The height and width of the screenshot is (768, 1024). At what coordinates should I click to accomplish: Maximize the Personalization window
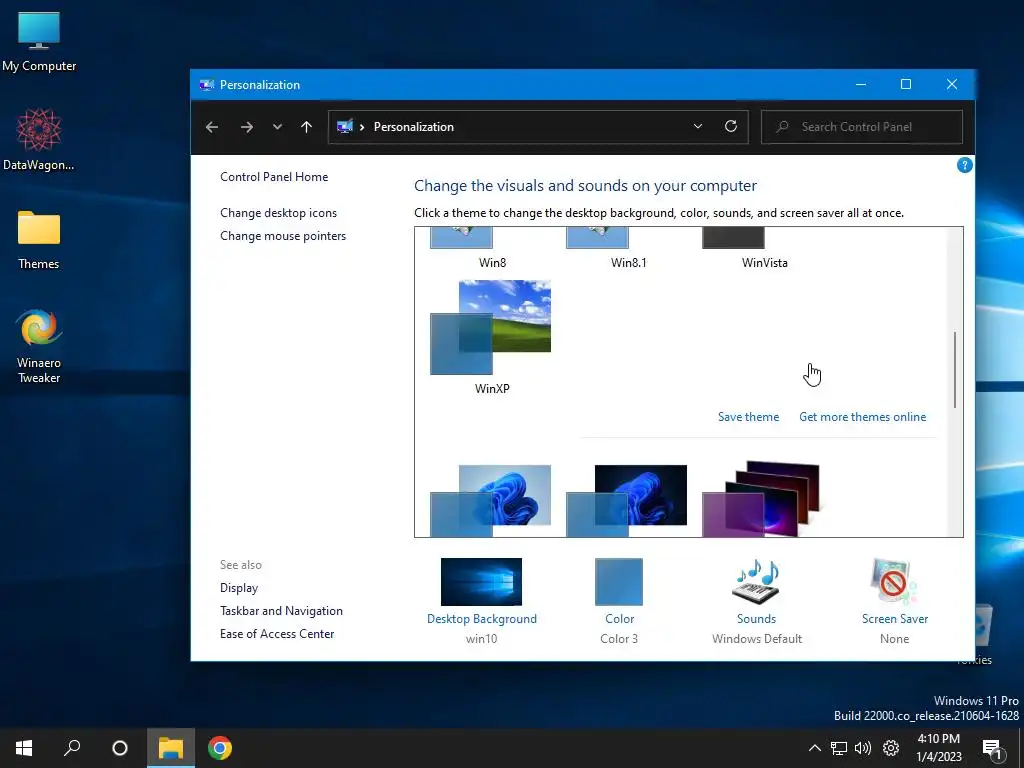click(x=906, y=84)
